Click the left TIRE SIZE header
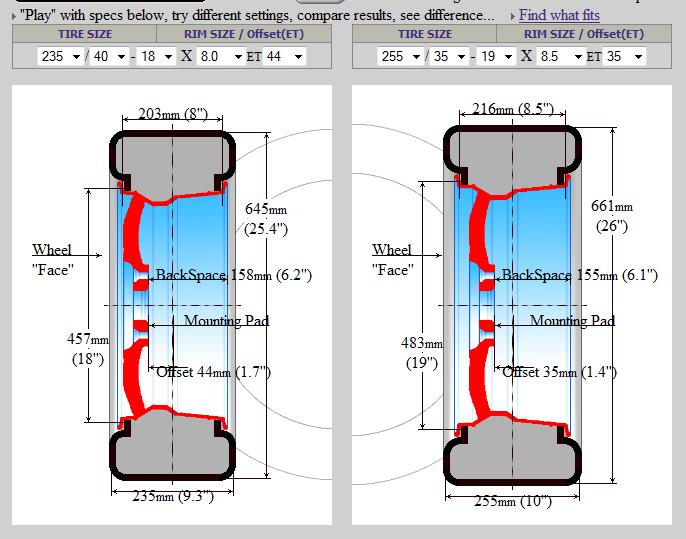 [84, 34]
